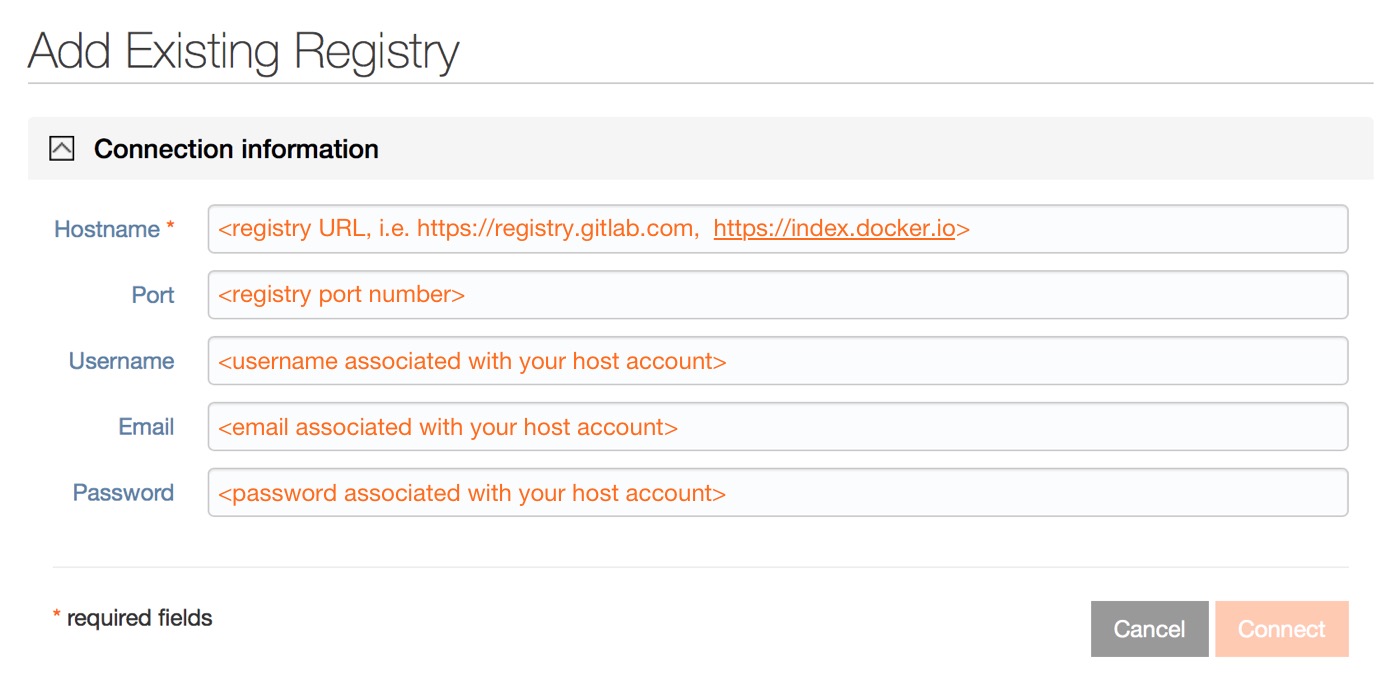Click the Email field label
1400x684 pixels.
pos(148,426)
